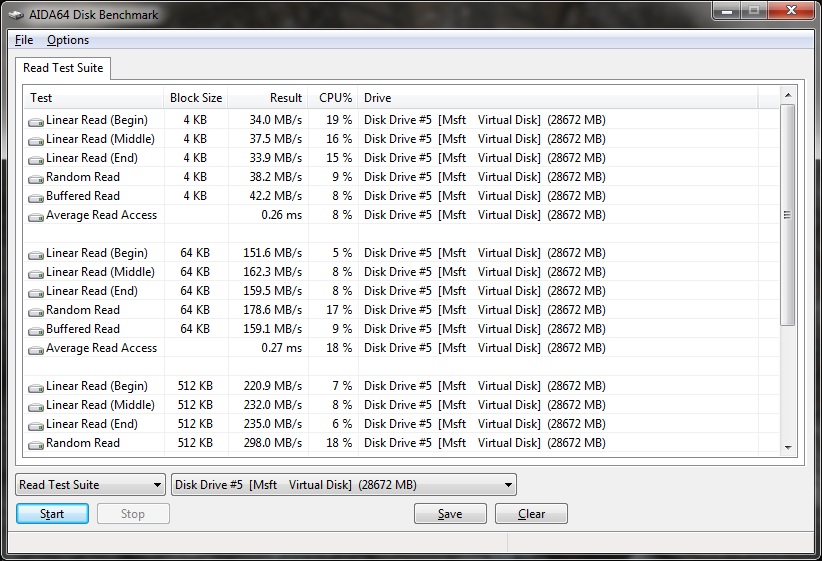This screenshot has height=561, width=822.
Task: Expand the Read Test Suite dropdown
Action: tap(91, 484)
